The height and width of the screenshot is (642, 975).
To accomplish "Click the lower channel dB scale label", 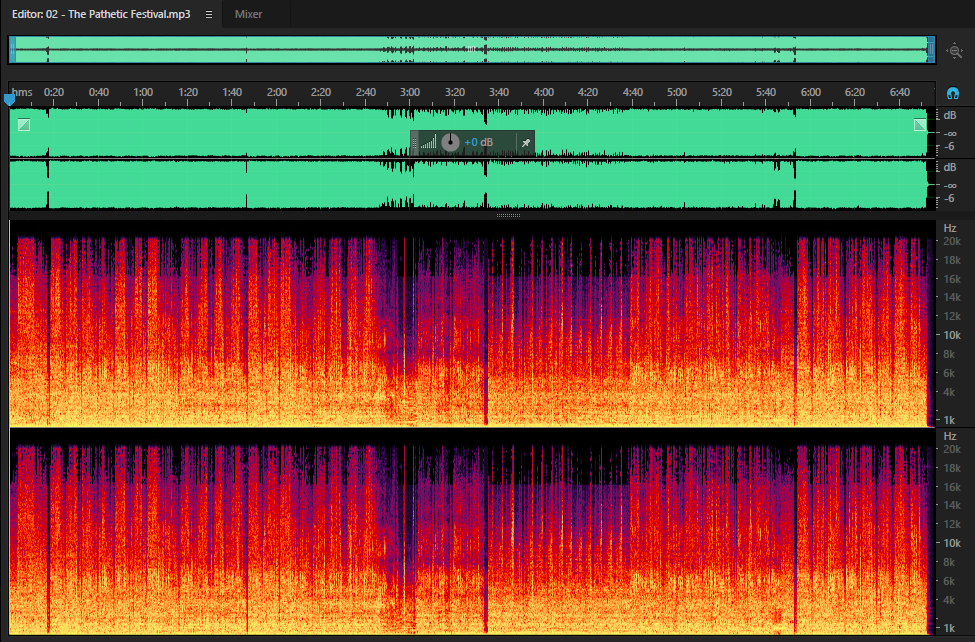I will pyautogui.click(x=950, y=167).
